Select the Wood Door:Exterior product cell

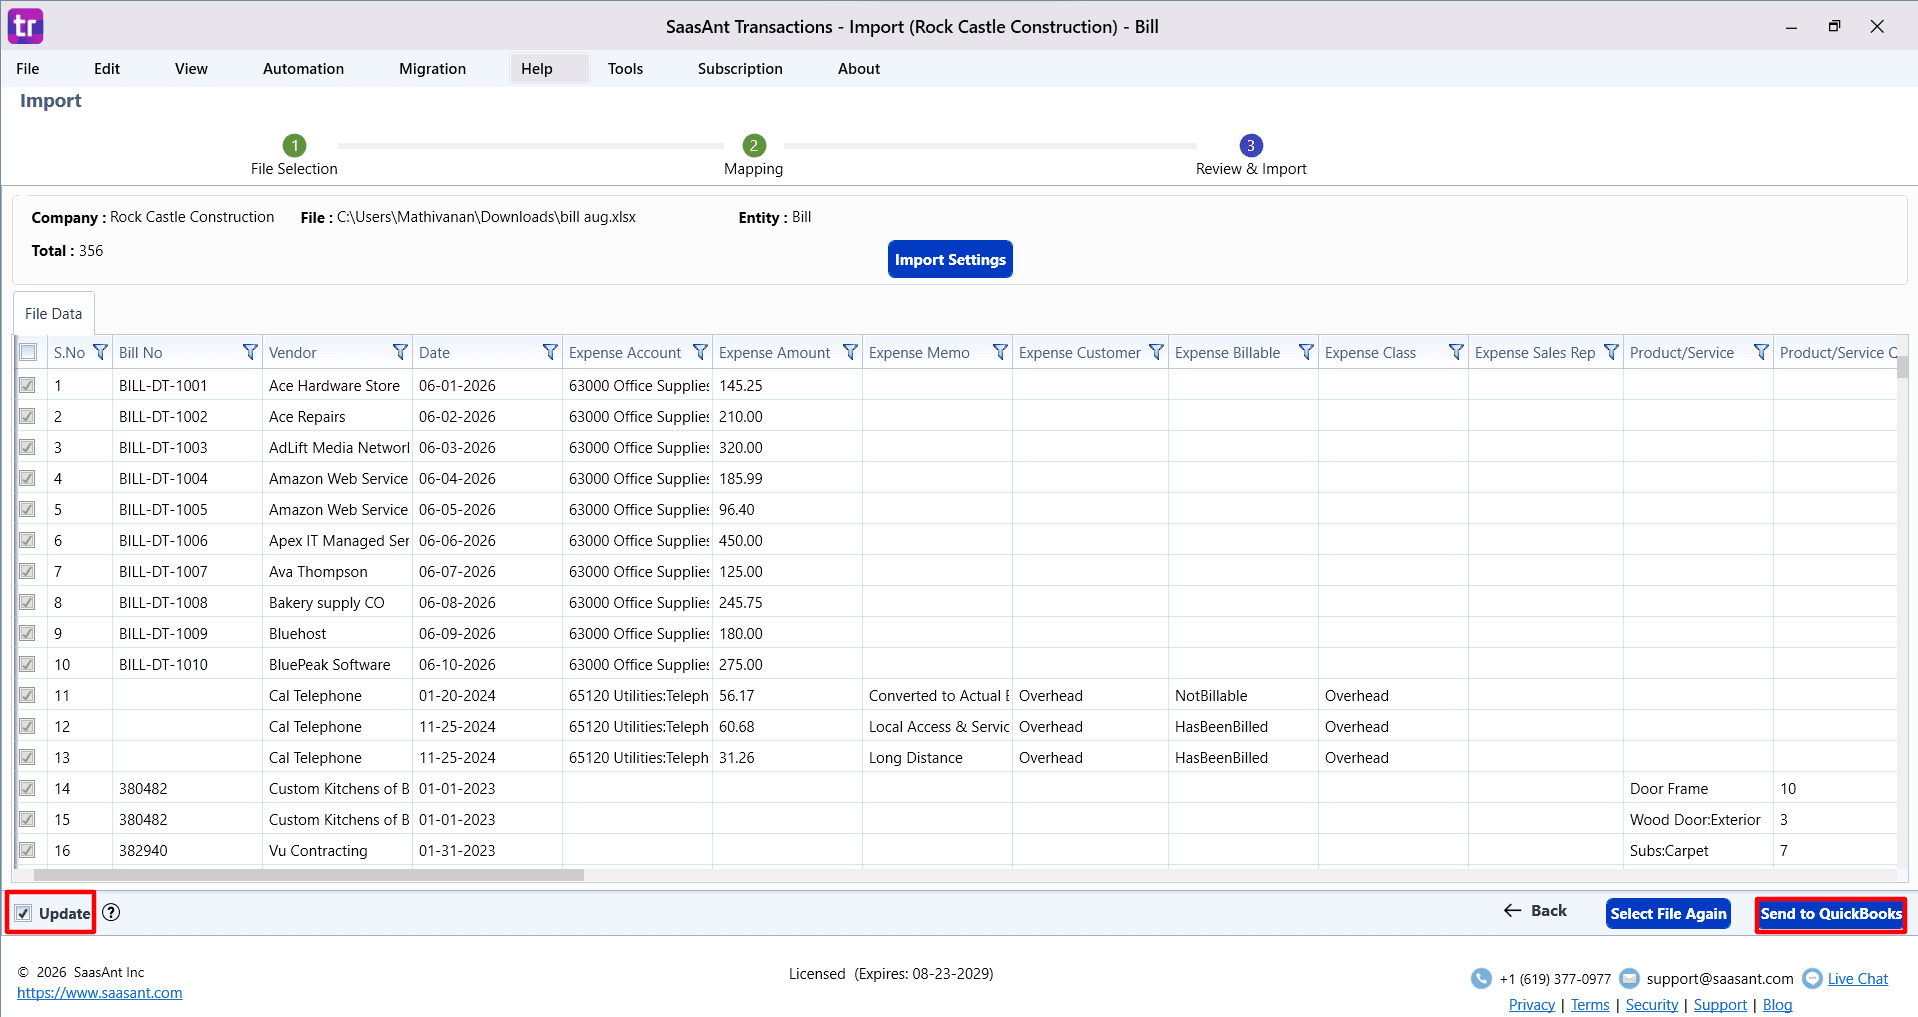(x=1698, y=819)
